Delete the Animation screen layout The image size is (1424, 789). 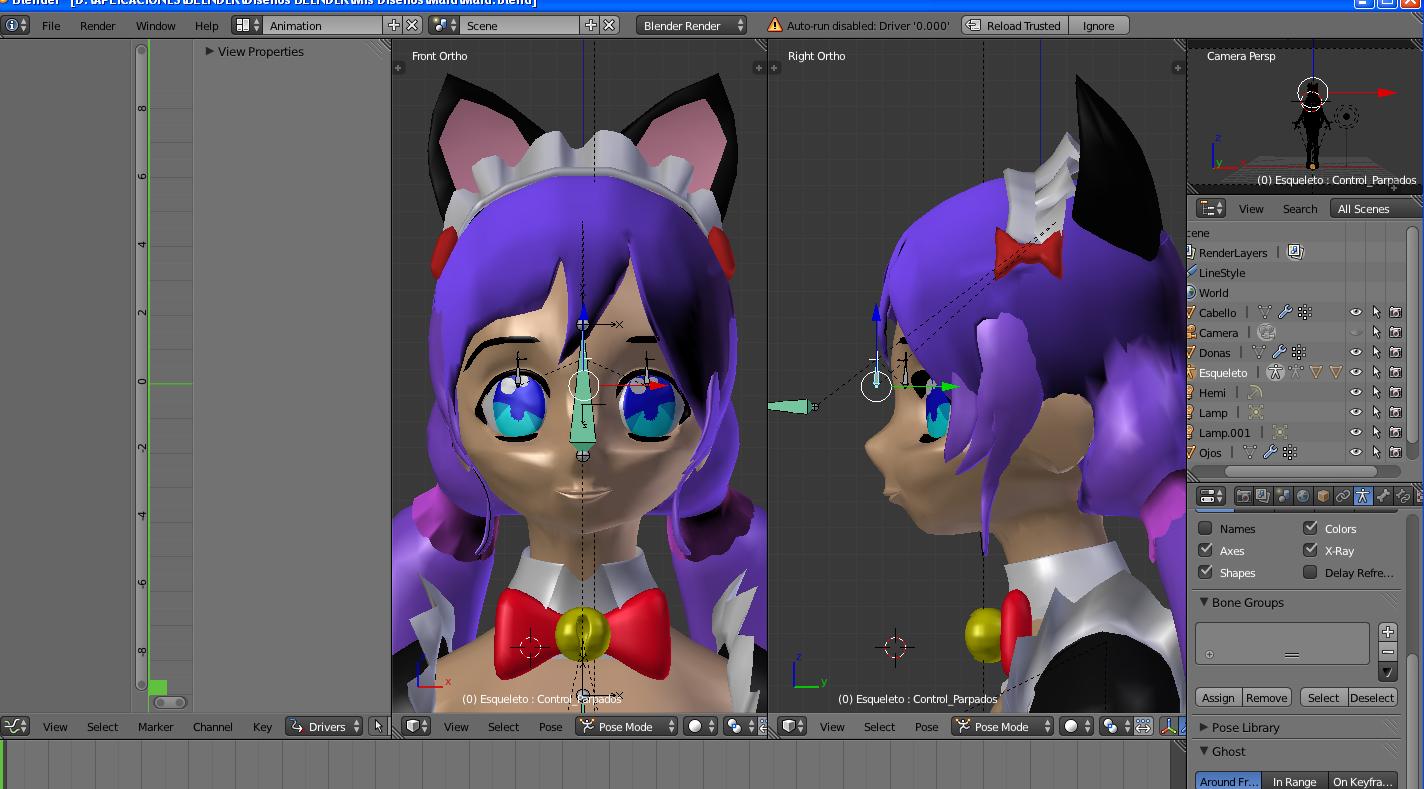click(412, 25)
